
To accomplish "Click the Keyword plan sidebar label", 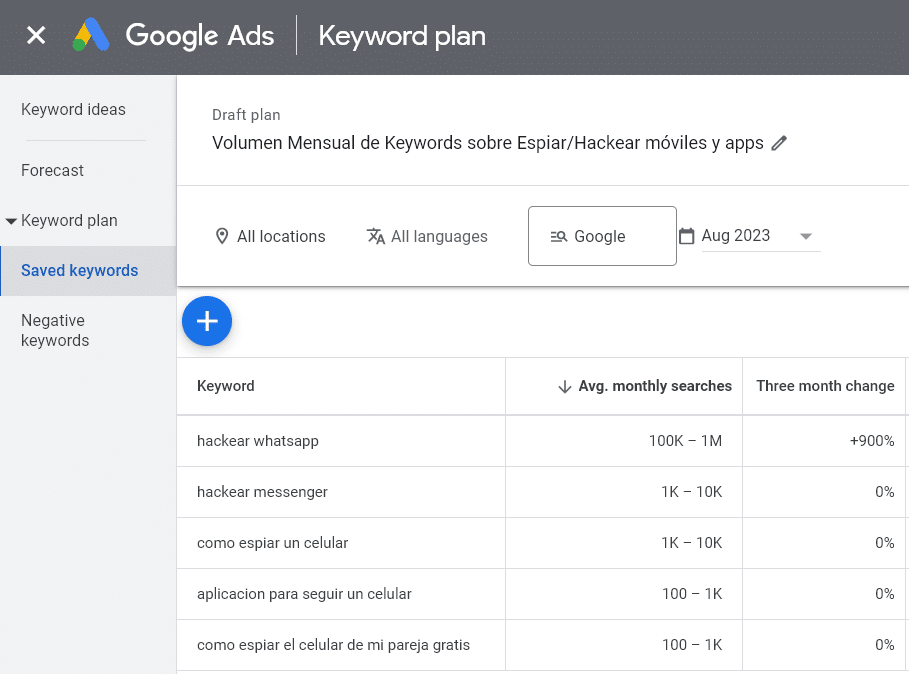I will [x=69, y=221].
